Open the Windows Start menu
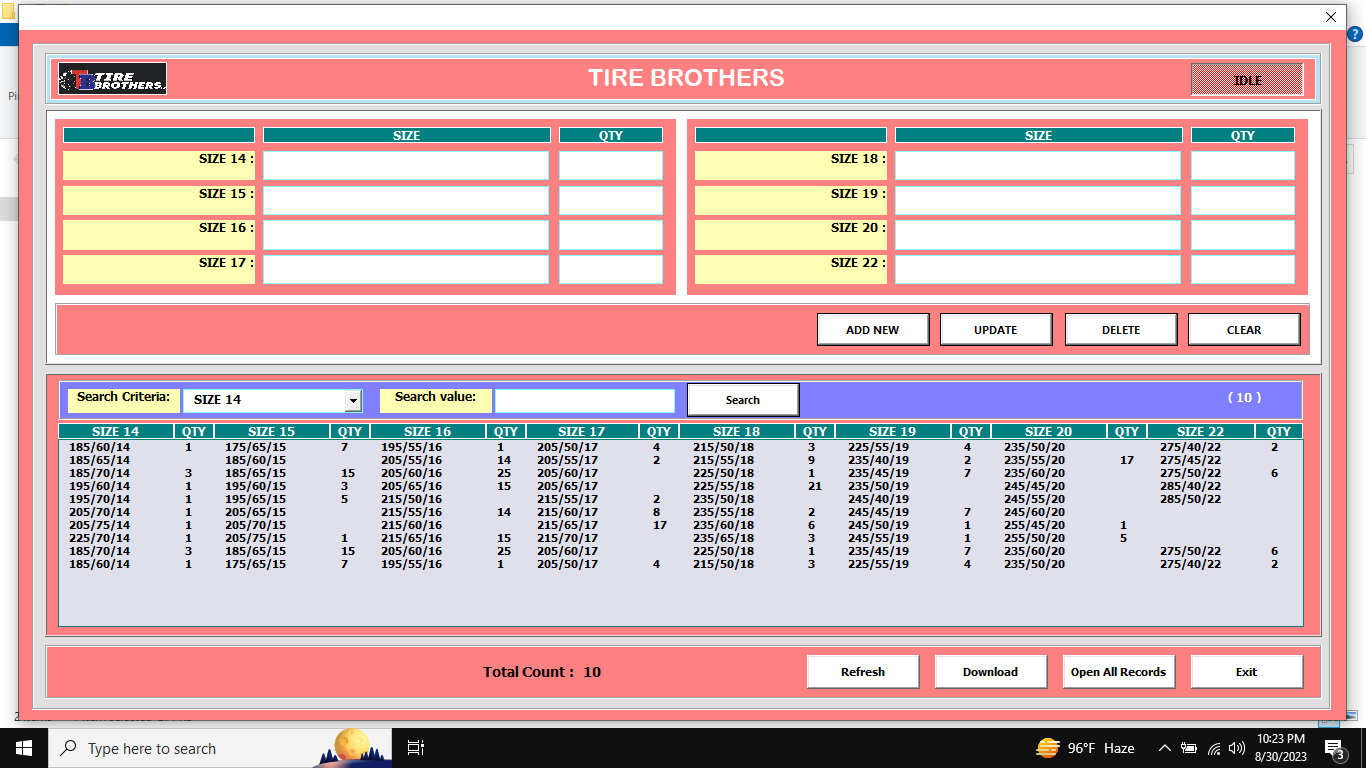The height and width of the screenshot is (771, 1366). (23, 748)
